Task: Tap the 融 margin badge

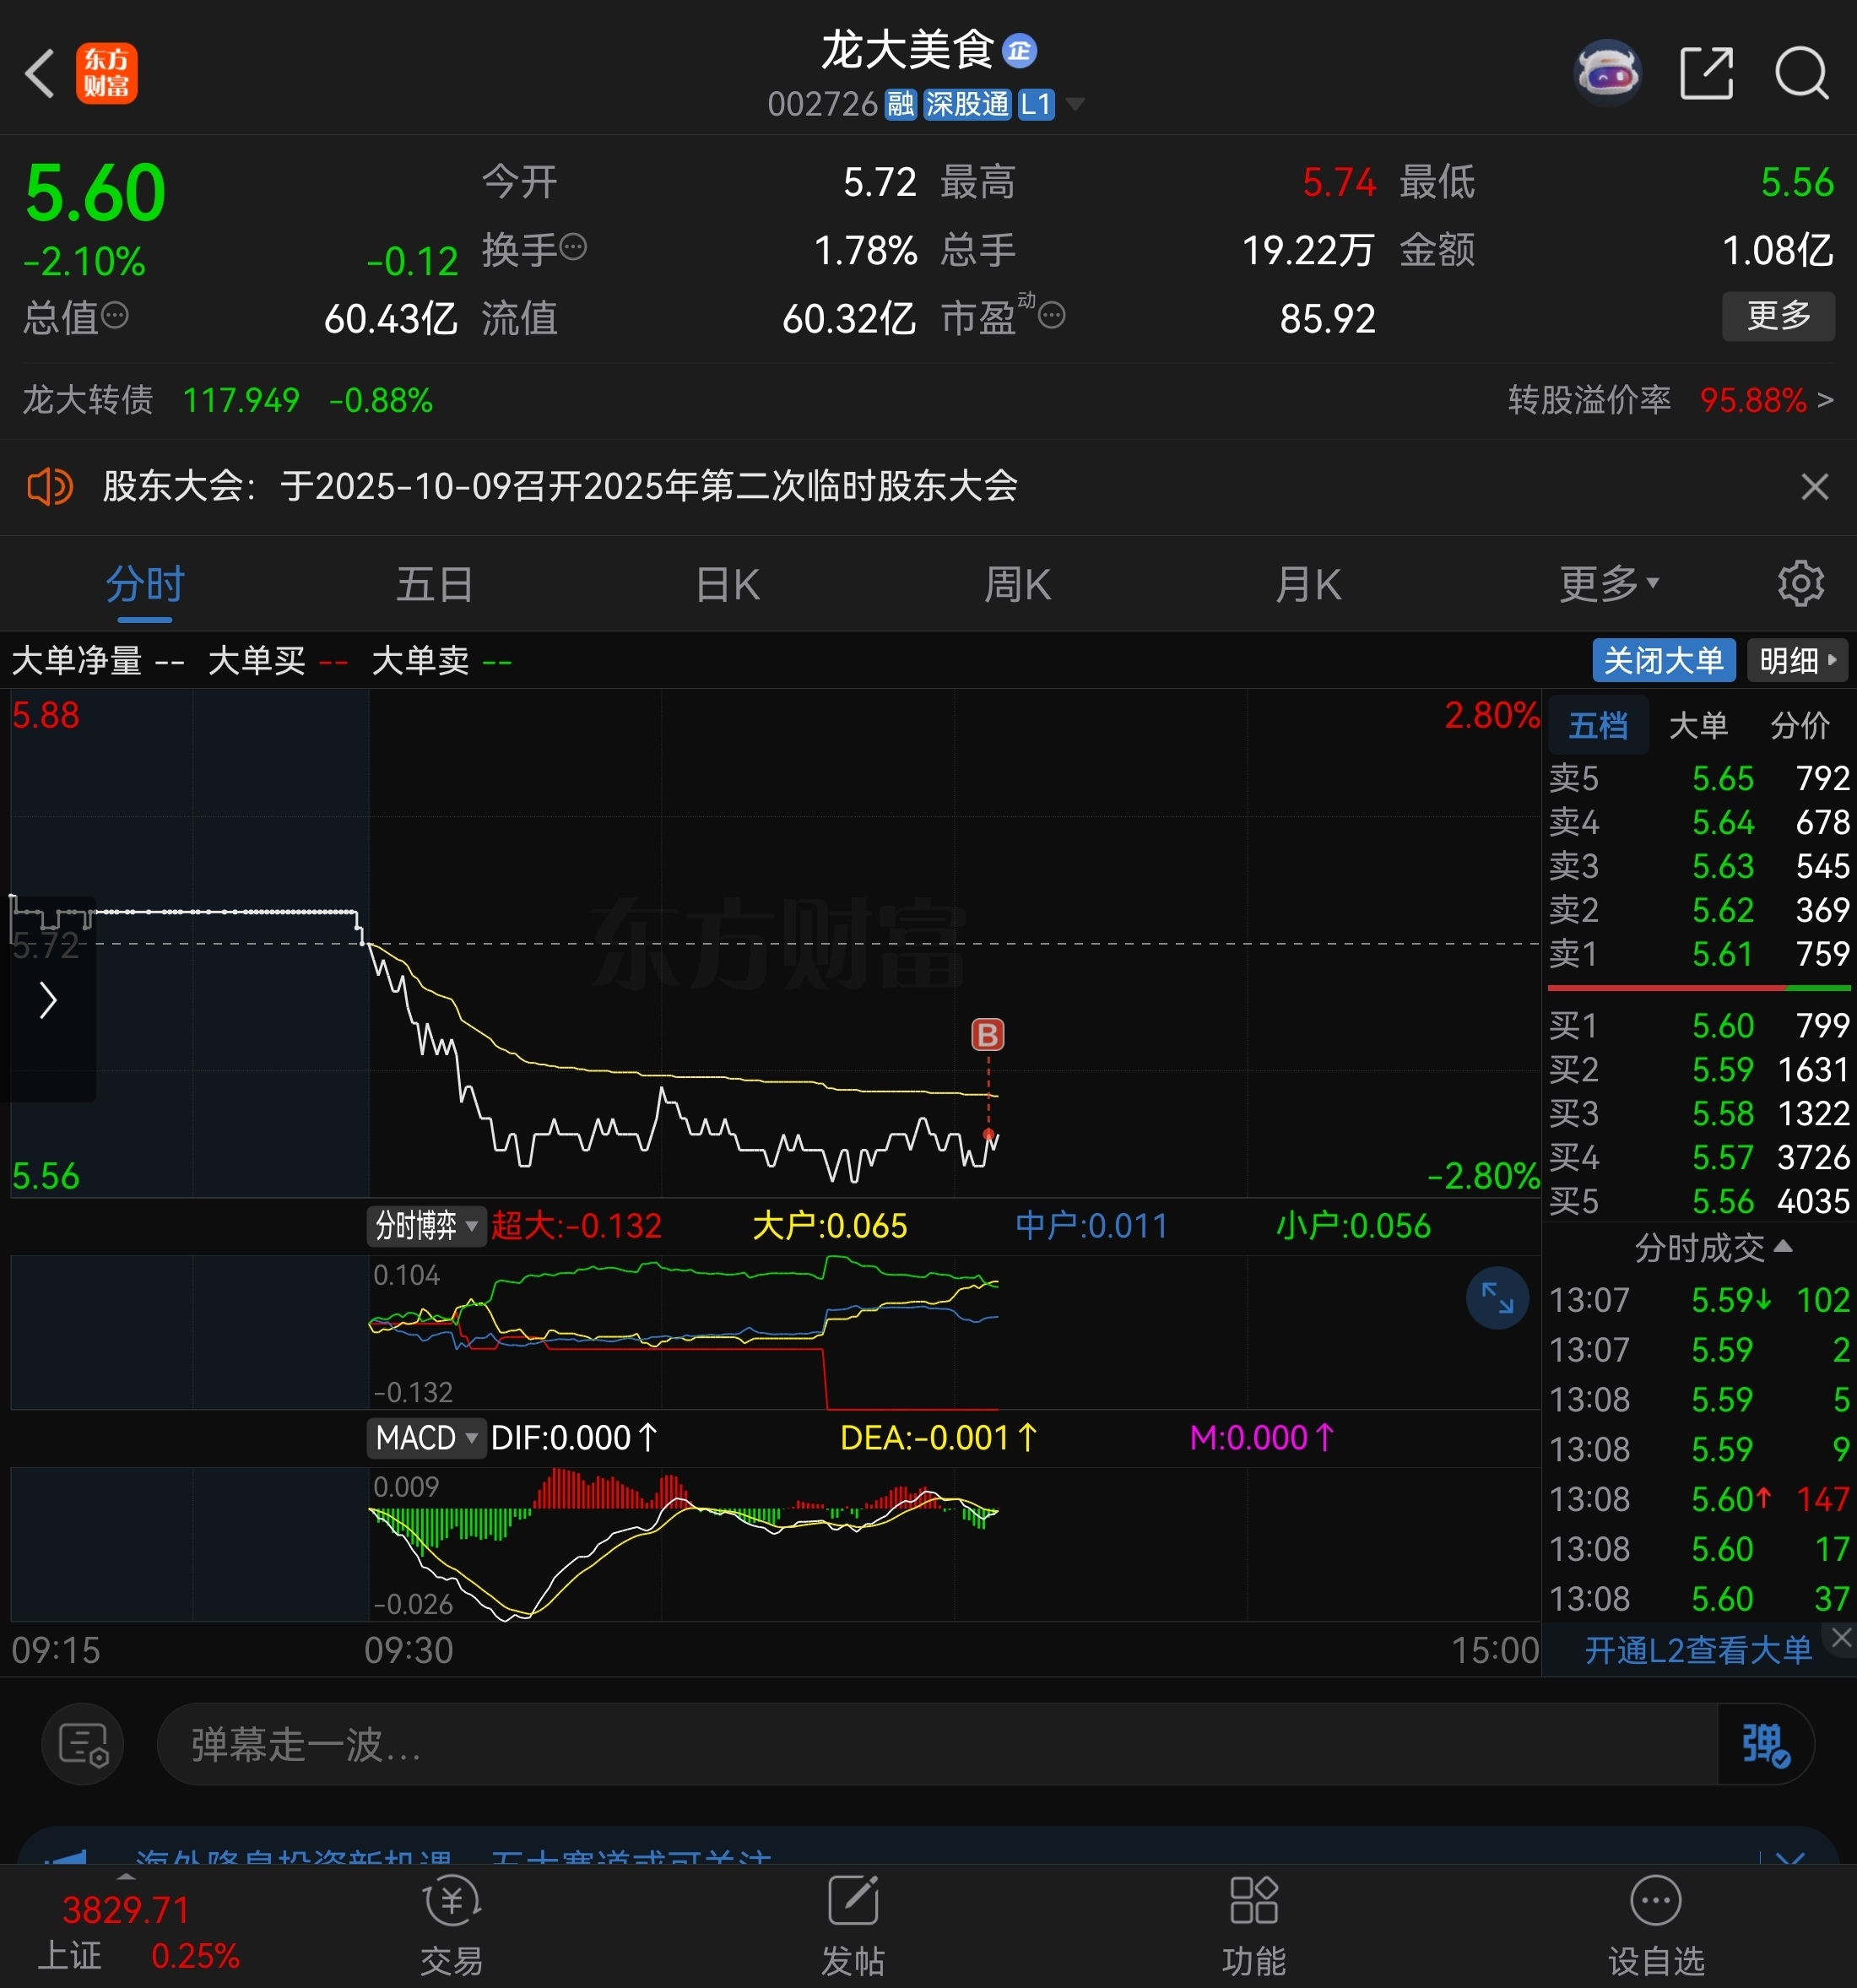Action: click(x=901, y=104)
